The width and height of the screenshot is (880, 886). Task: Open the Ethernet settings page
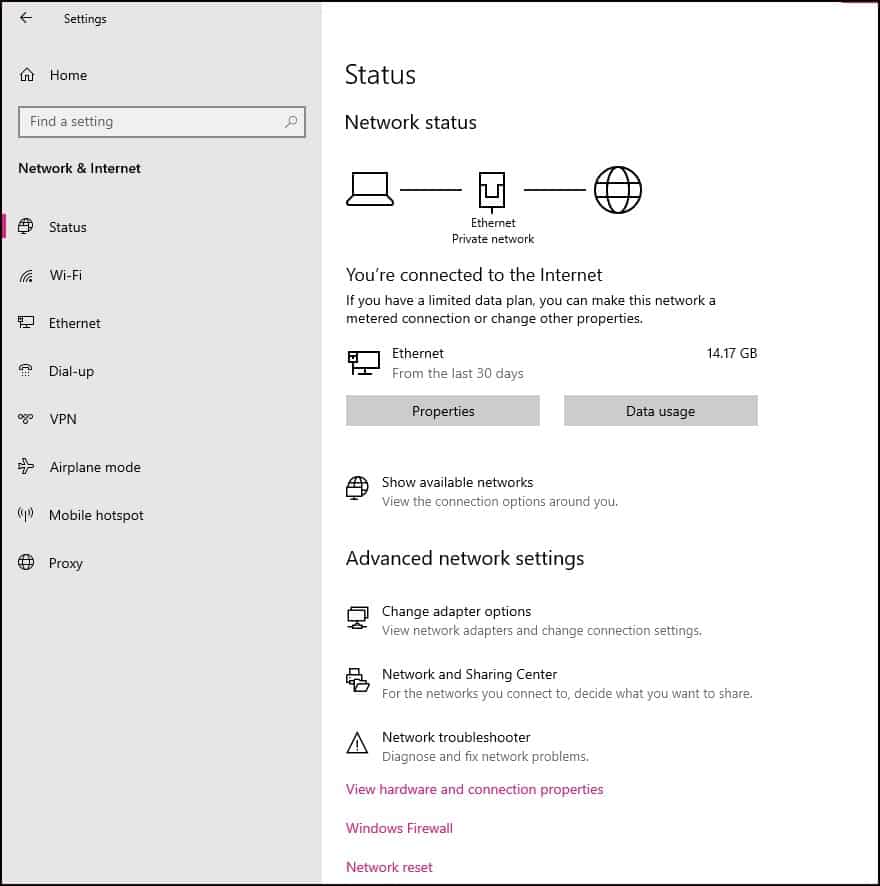pos(74,323)
